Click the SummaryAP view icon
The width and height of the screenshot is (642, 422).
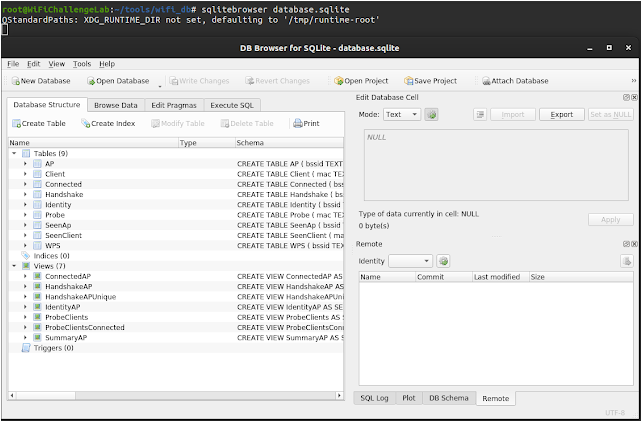(x=37, y=338)
